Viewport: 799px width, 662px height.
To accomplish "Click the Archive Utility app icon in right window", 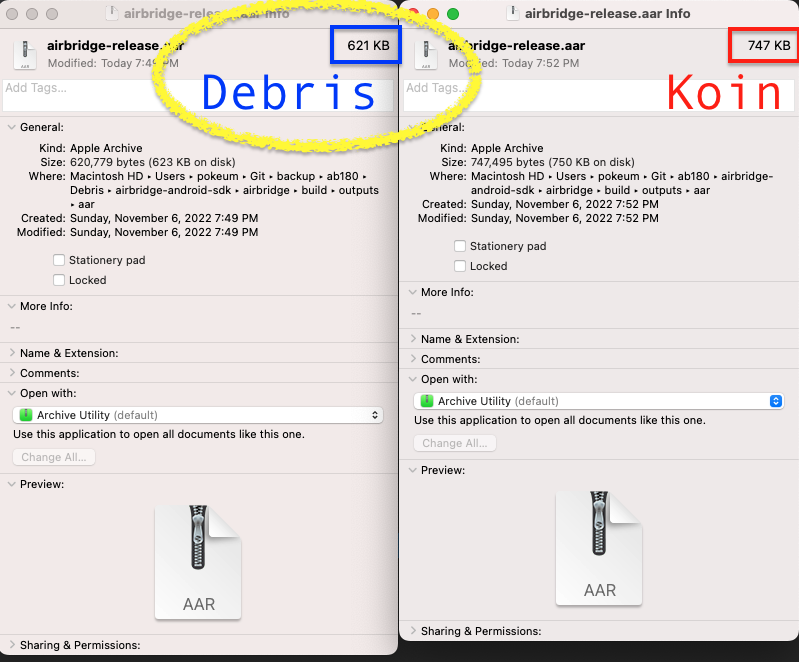I will point(427,401).
